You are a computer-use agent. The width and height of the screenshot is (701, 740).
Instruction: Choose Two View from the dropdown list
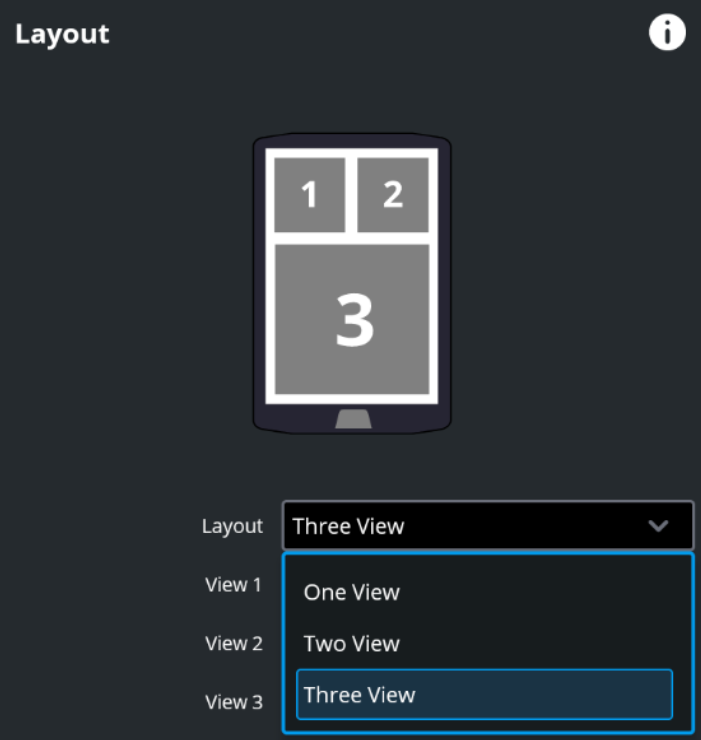coord(352,643)
